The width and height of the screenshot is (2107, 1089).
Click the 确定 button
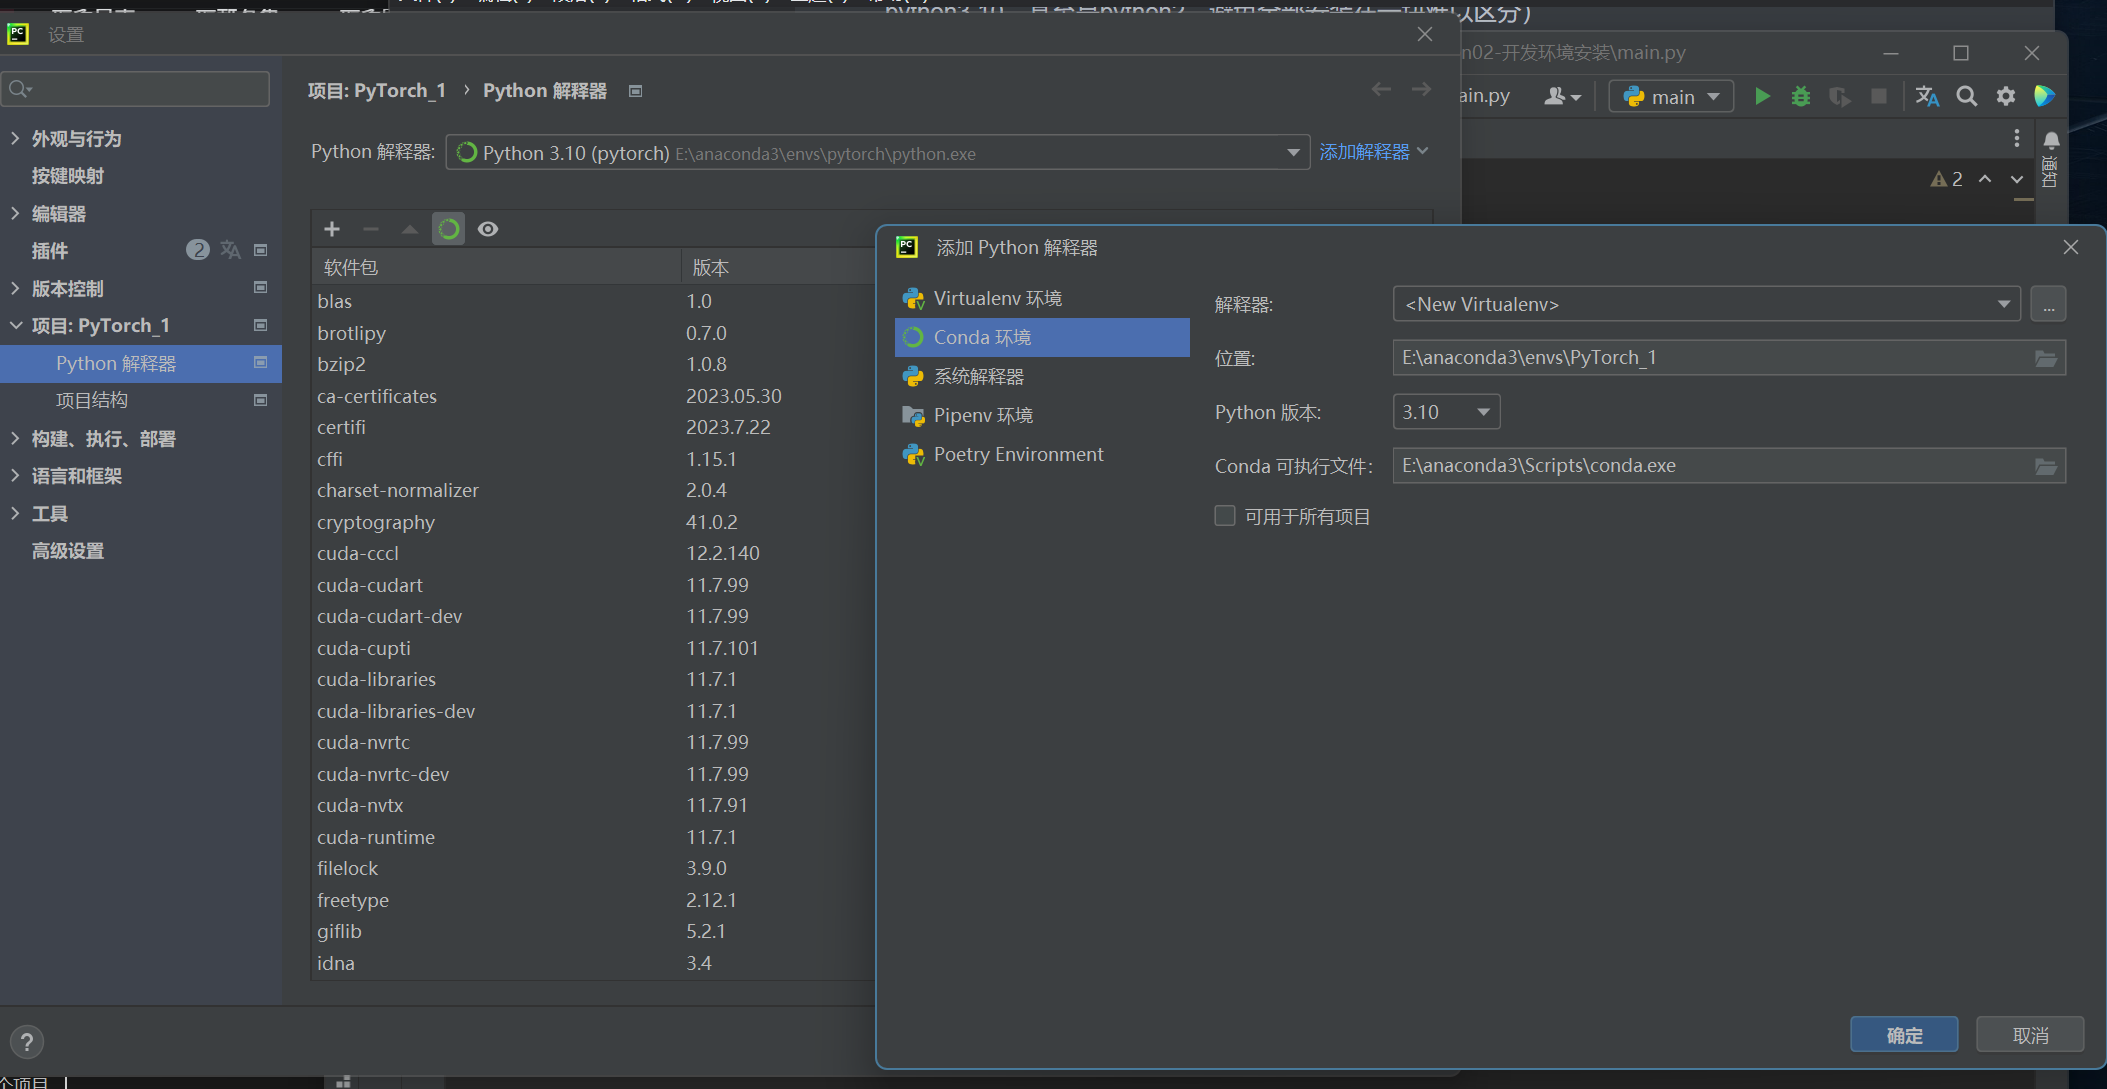[1903, 1035]
